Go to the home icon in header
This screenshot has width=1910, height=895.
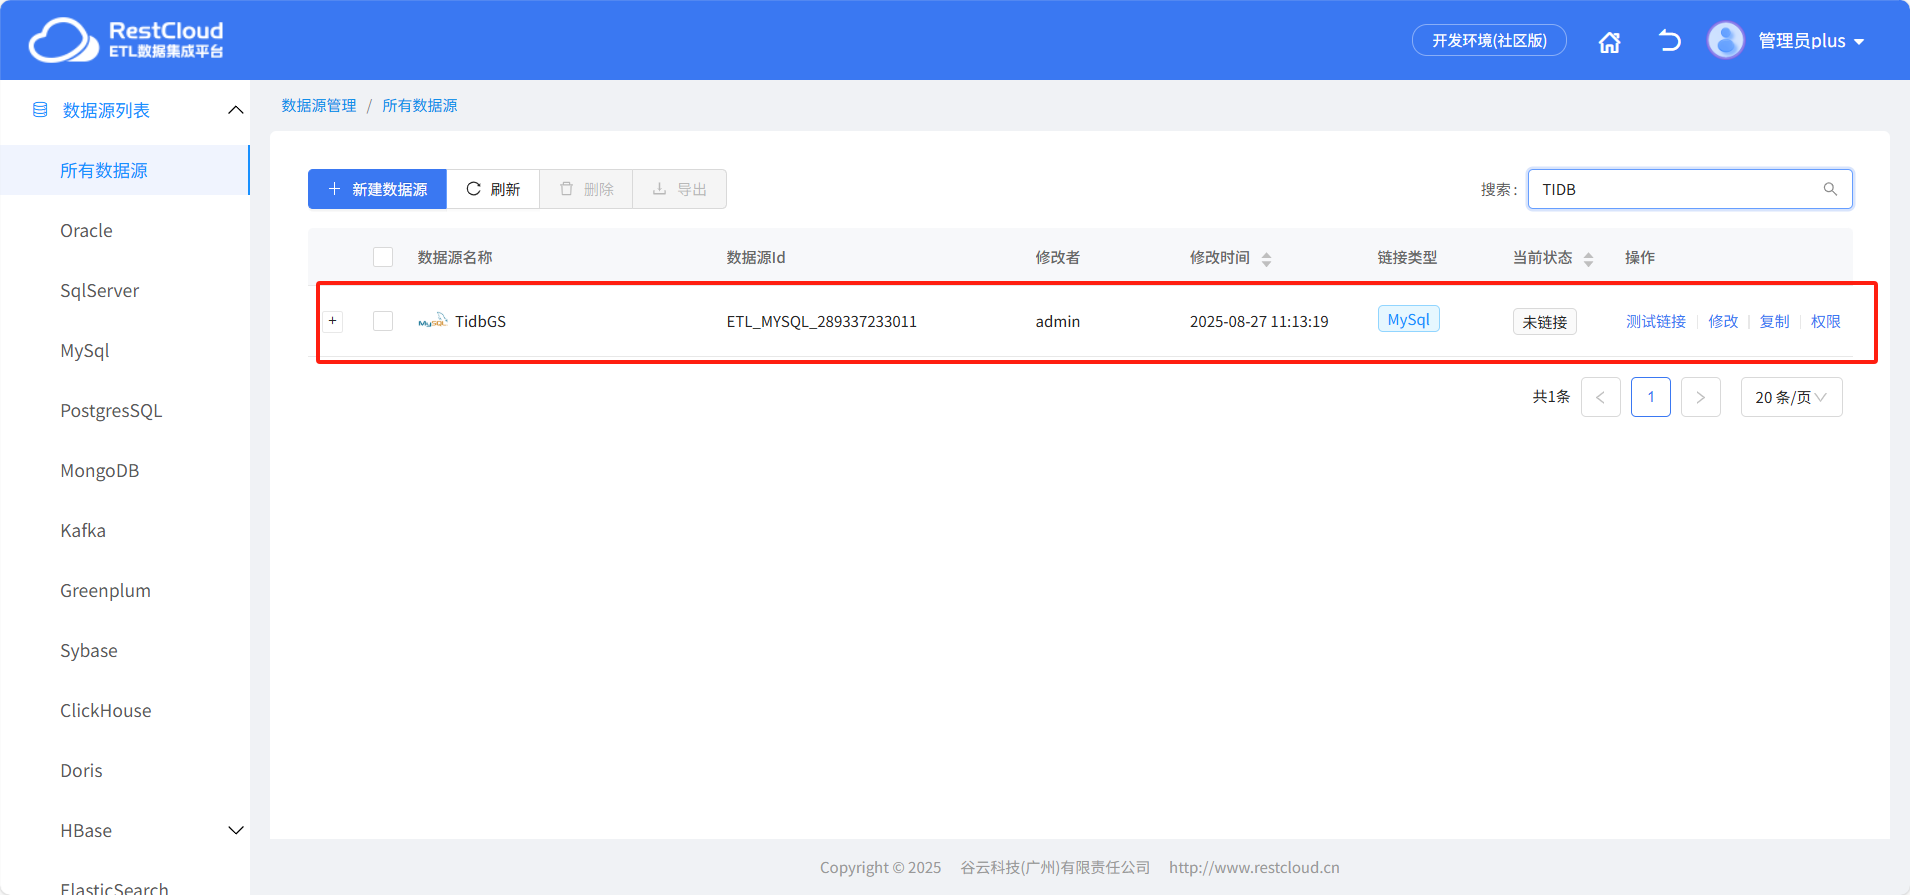pyautogui.click(x=1609, y=42)
